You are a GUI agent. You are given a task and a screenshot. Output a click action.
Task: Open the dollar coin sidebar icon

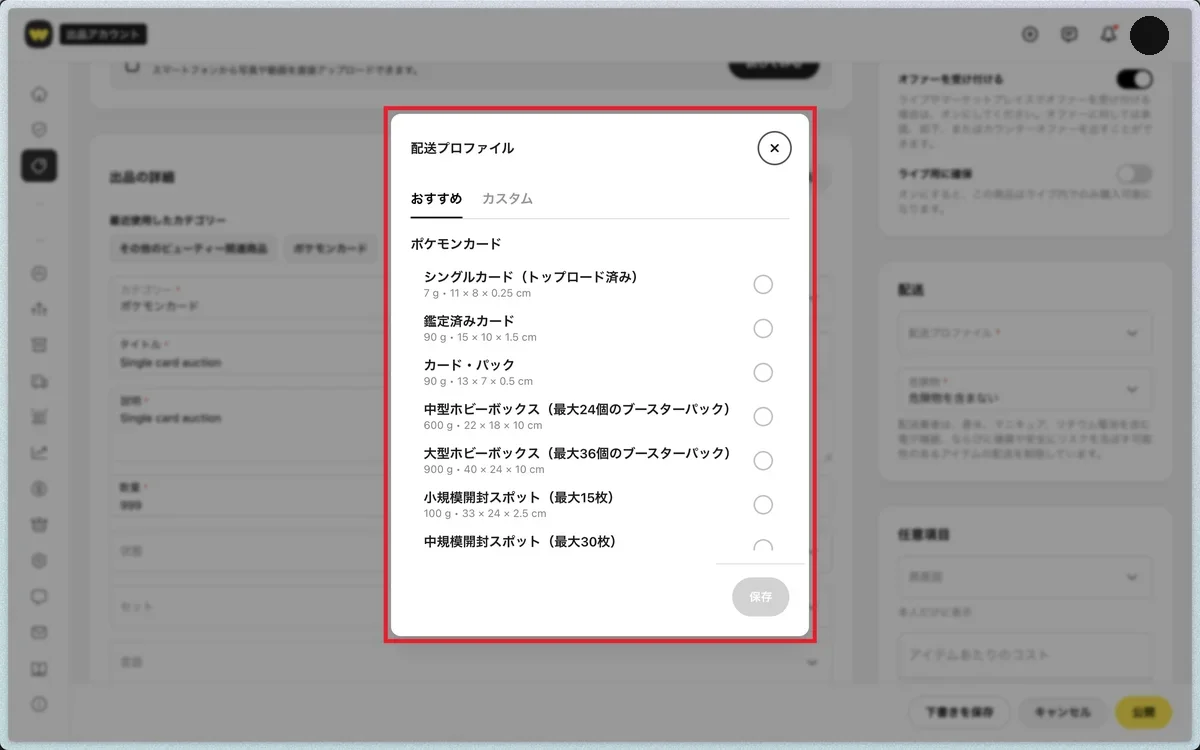coord(39,489)
